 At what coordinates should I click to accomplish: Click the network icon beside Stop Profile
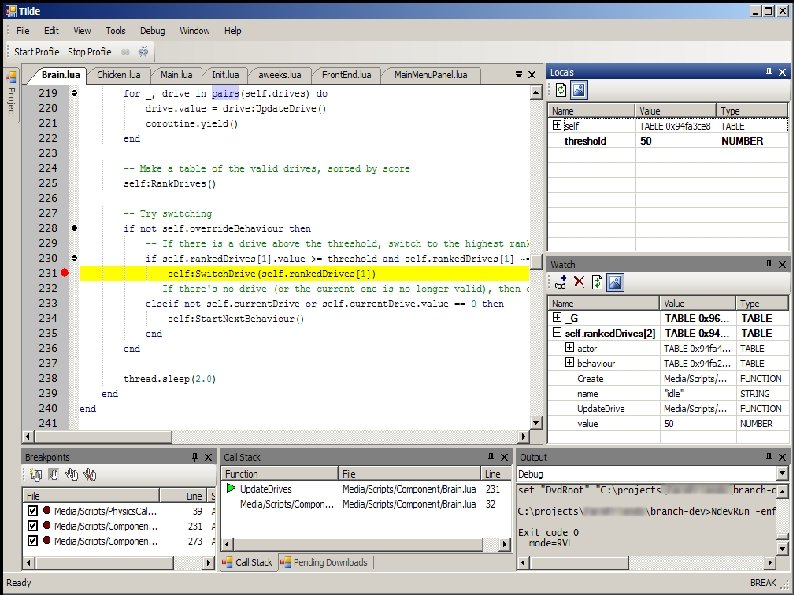[143, 51]
